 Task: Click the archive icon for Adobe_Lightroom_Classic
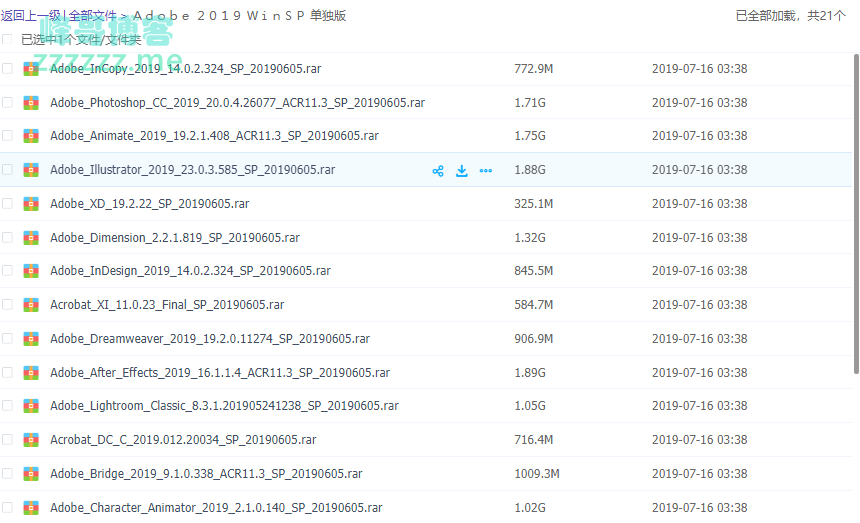coord(31,406)
